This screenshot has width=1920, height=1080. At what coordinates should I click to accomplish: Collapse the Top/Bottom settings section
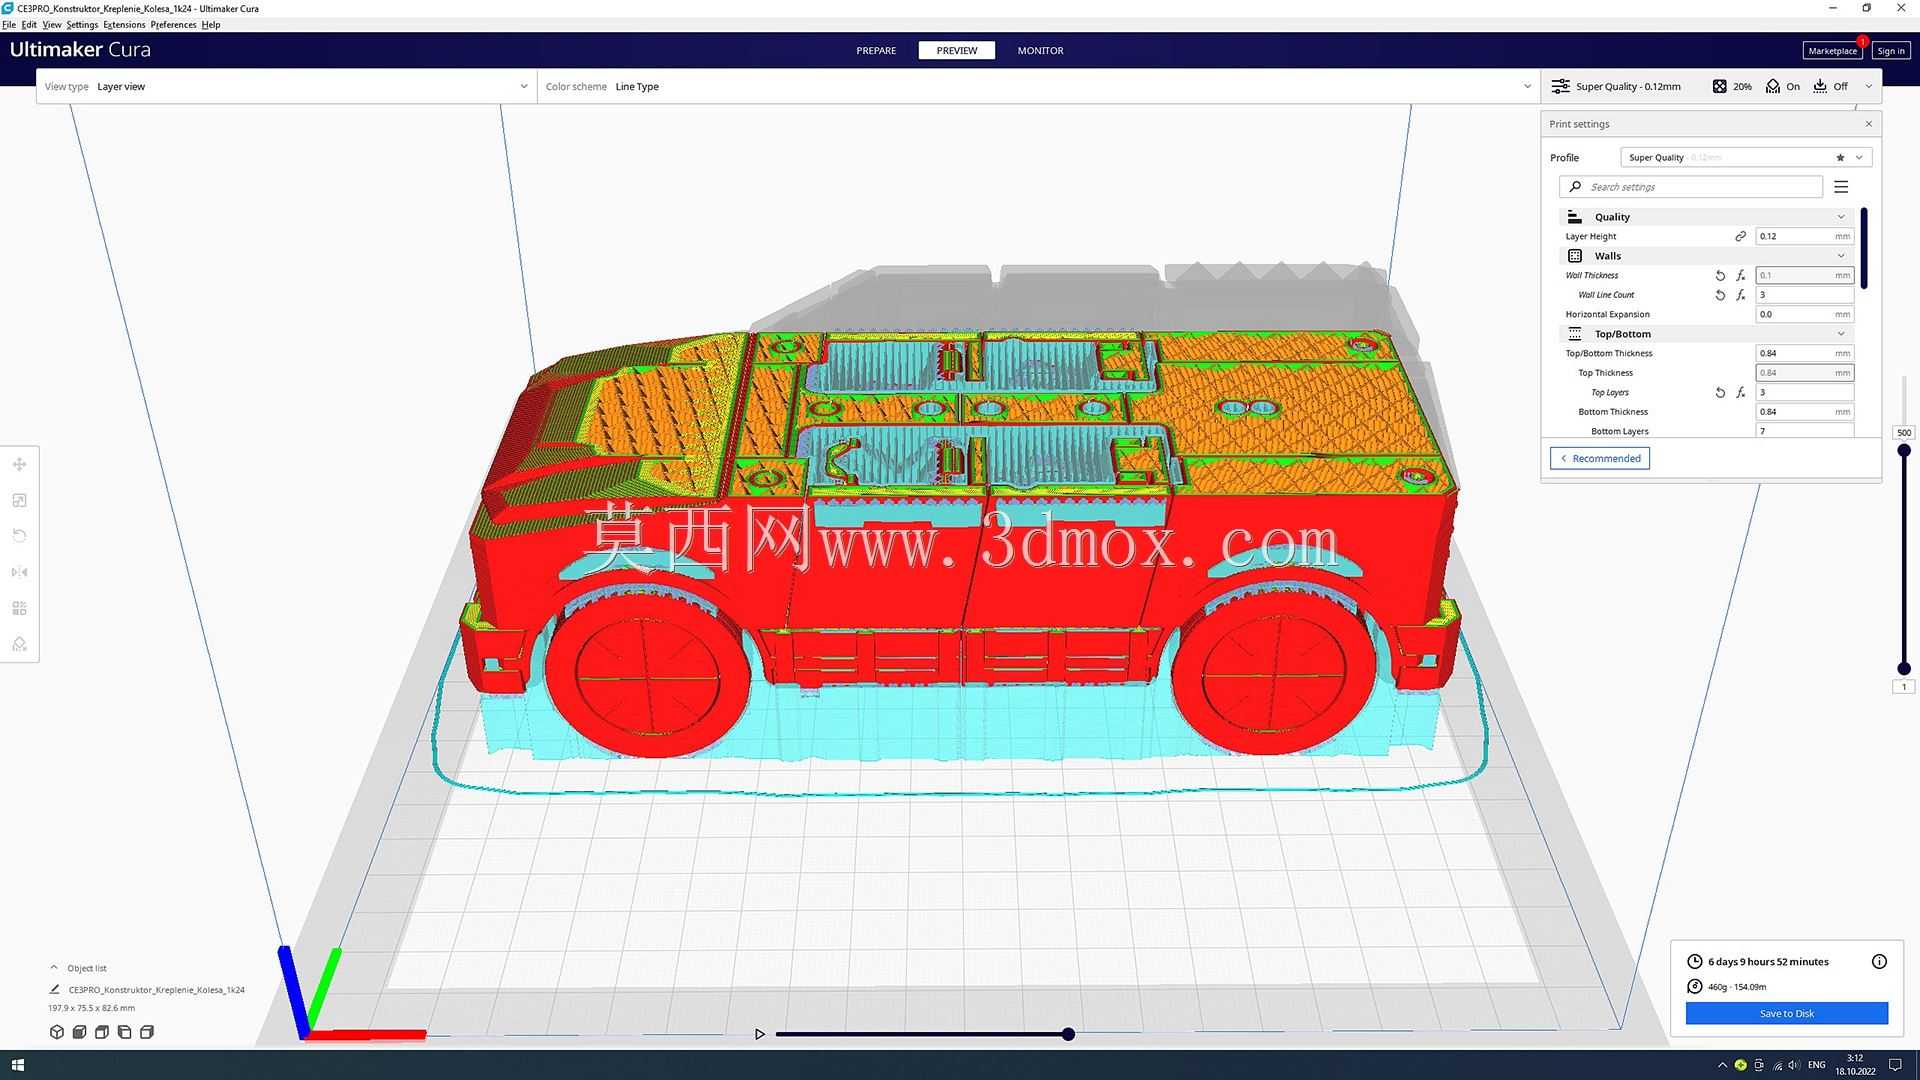coord(1840,334)
